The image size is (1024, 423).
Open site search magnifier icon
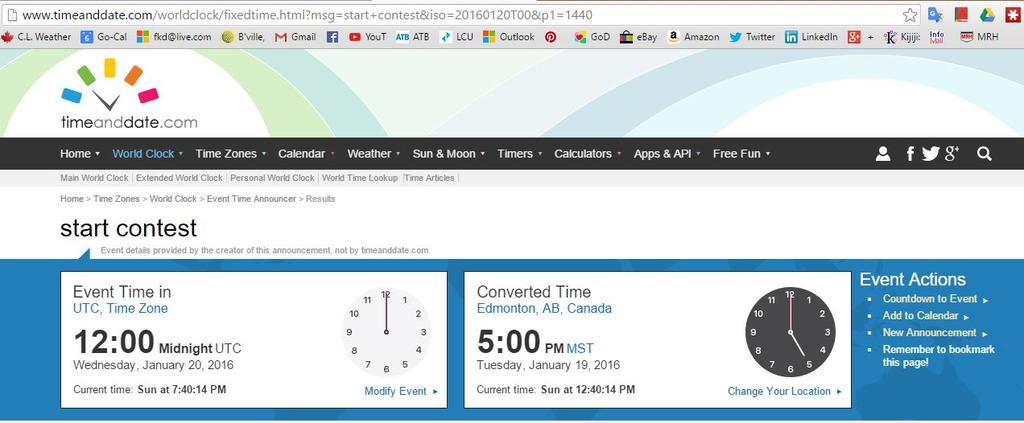984,154
